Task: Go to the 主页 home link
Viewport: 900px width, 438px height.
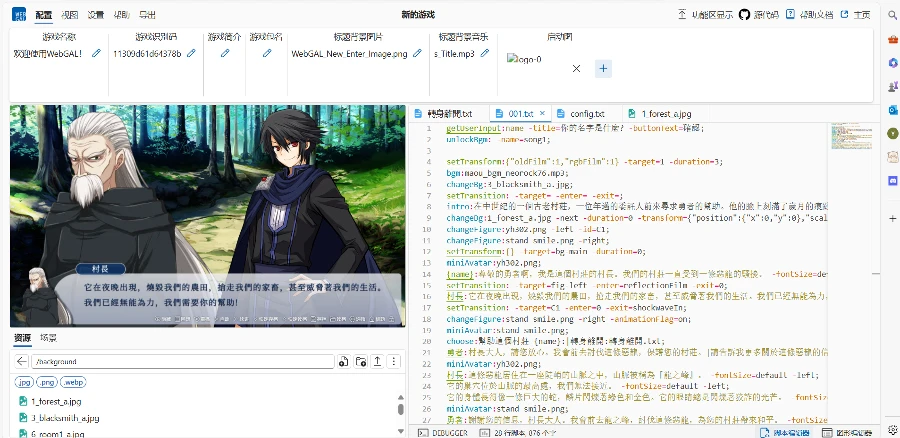Action: 855,15
